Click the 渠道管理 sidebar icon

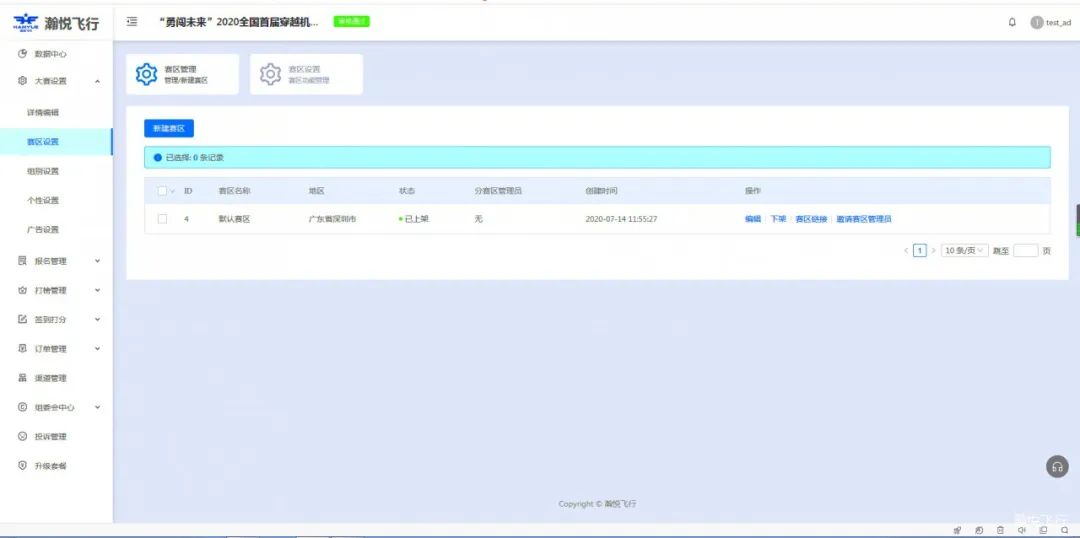click(23, 378)
